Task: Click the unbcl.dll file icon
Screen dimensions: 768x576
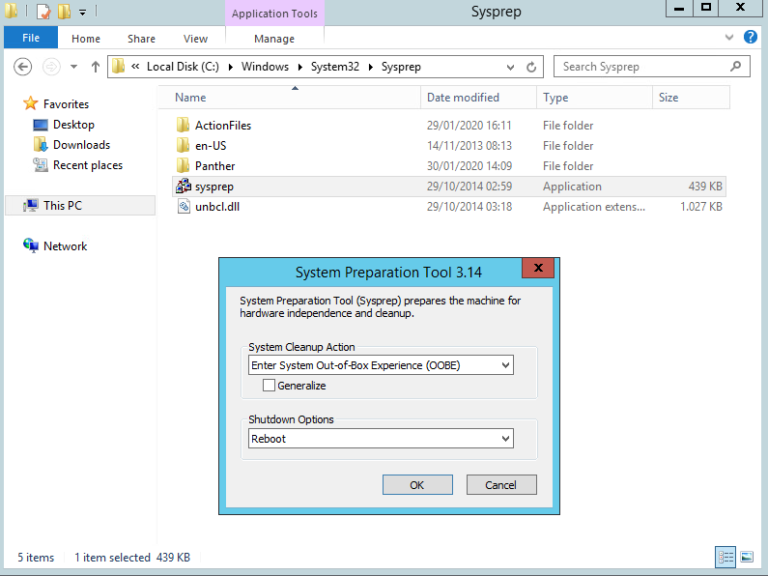Action: point(183,207)
